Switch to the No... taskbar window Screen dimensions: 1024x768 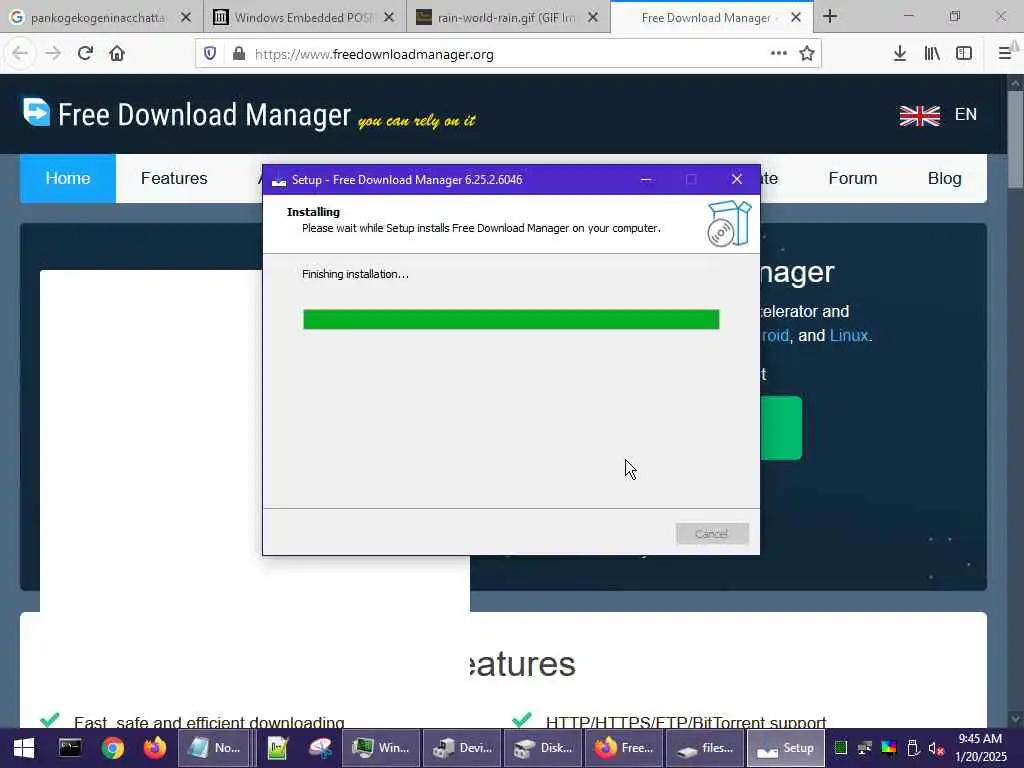pos(214,748)
